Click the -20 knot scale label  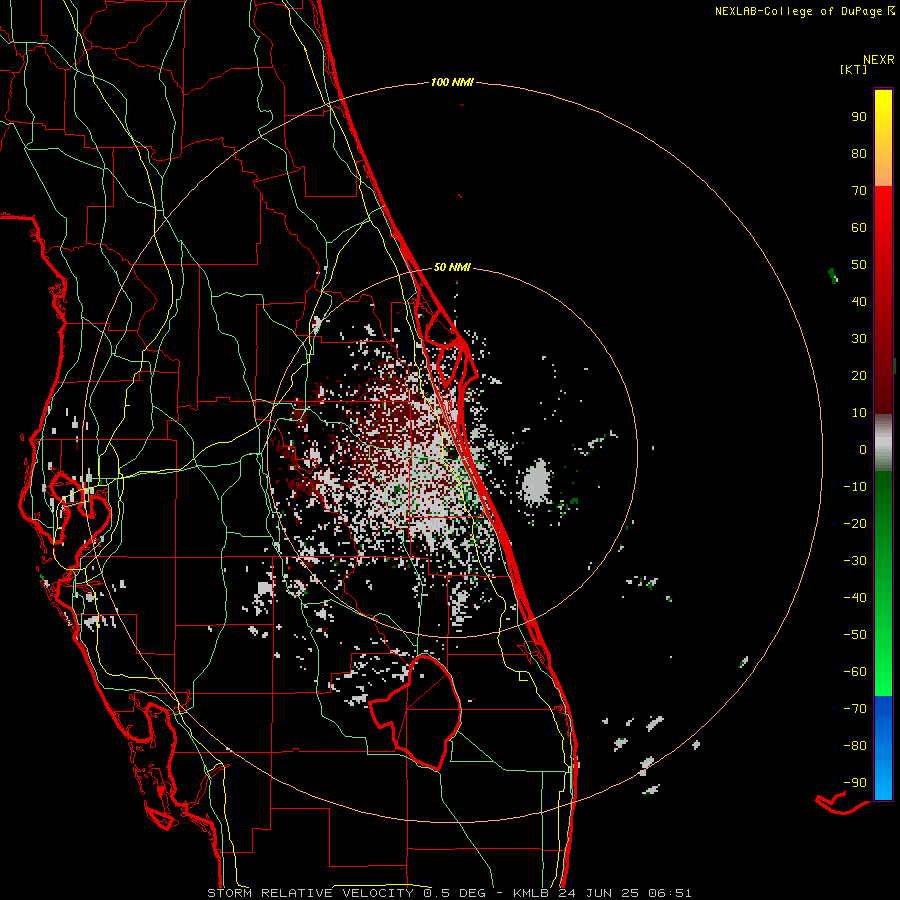(x=855, y=523)
